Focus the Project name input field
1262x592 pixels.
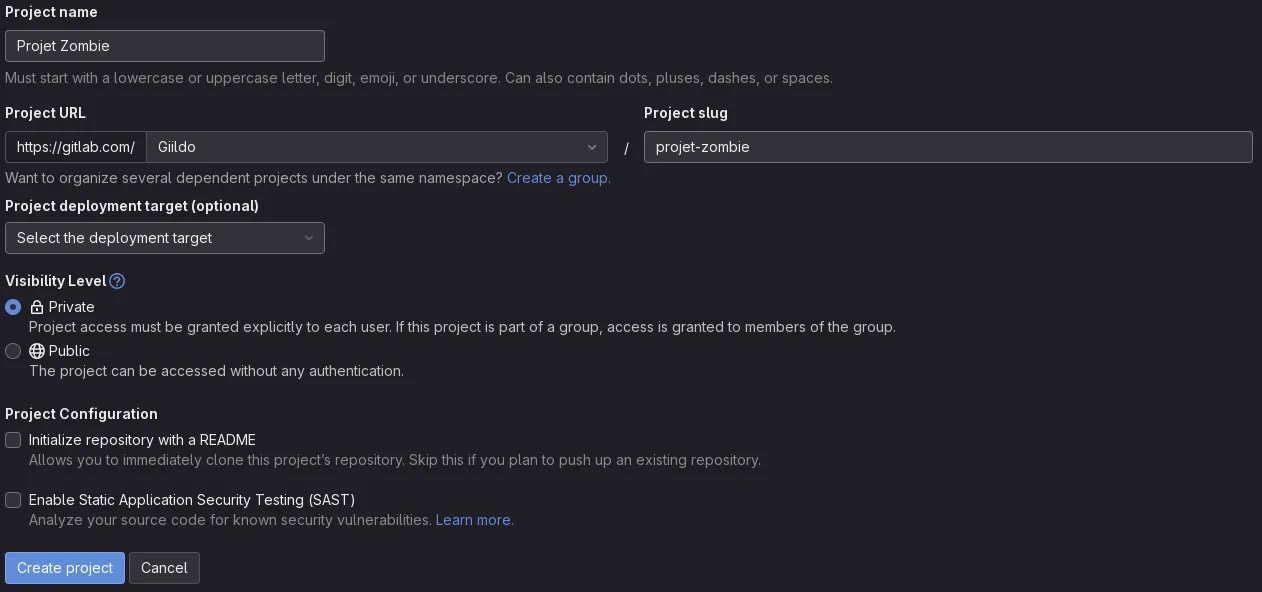click(165, 46)
